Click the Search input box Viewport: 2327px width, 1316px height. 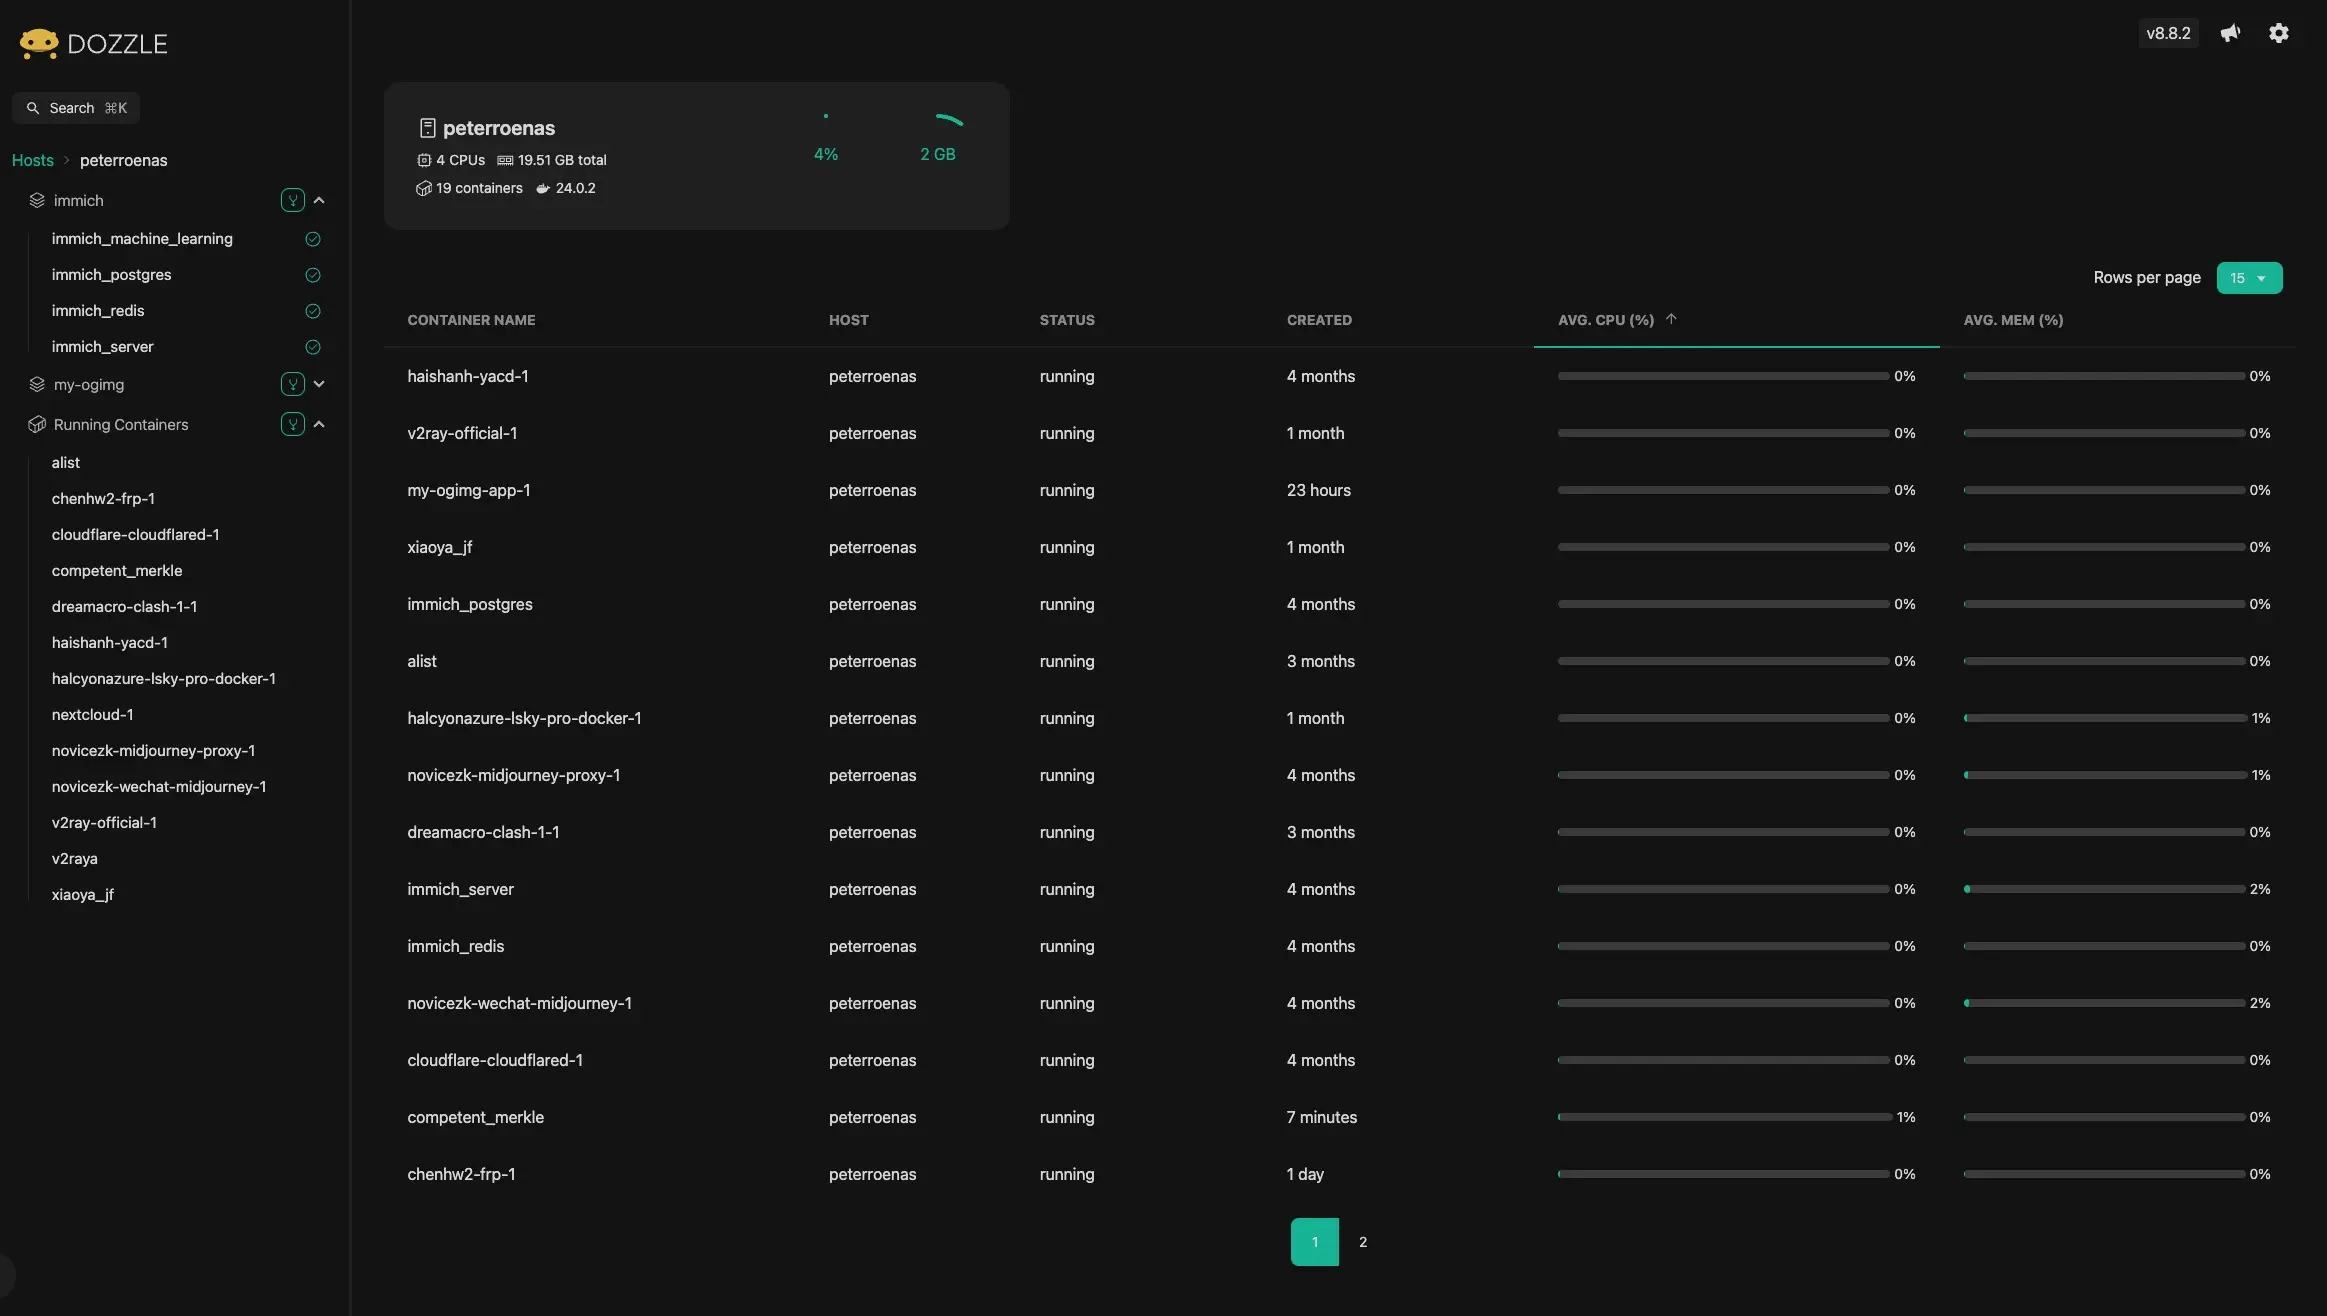click(76, 108)
